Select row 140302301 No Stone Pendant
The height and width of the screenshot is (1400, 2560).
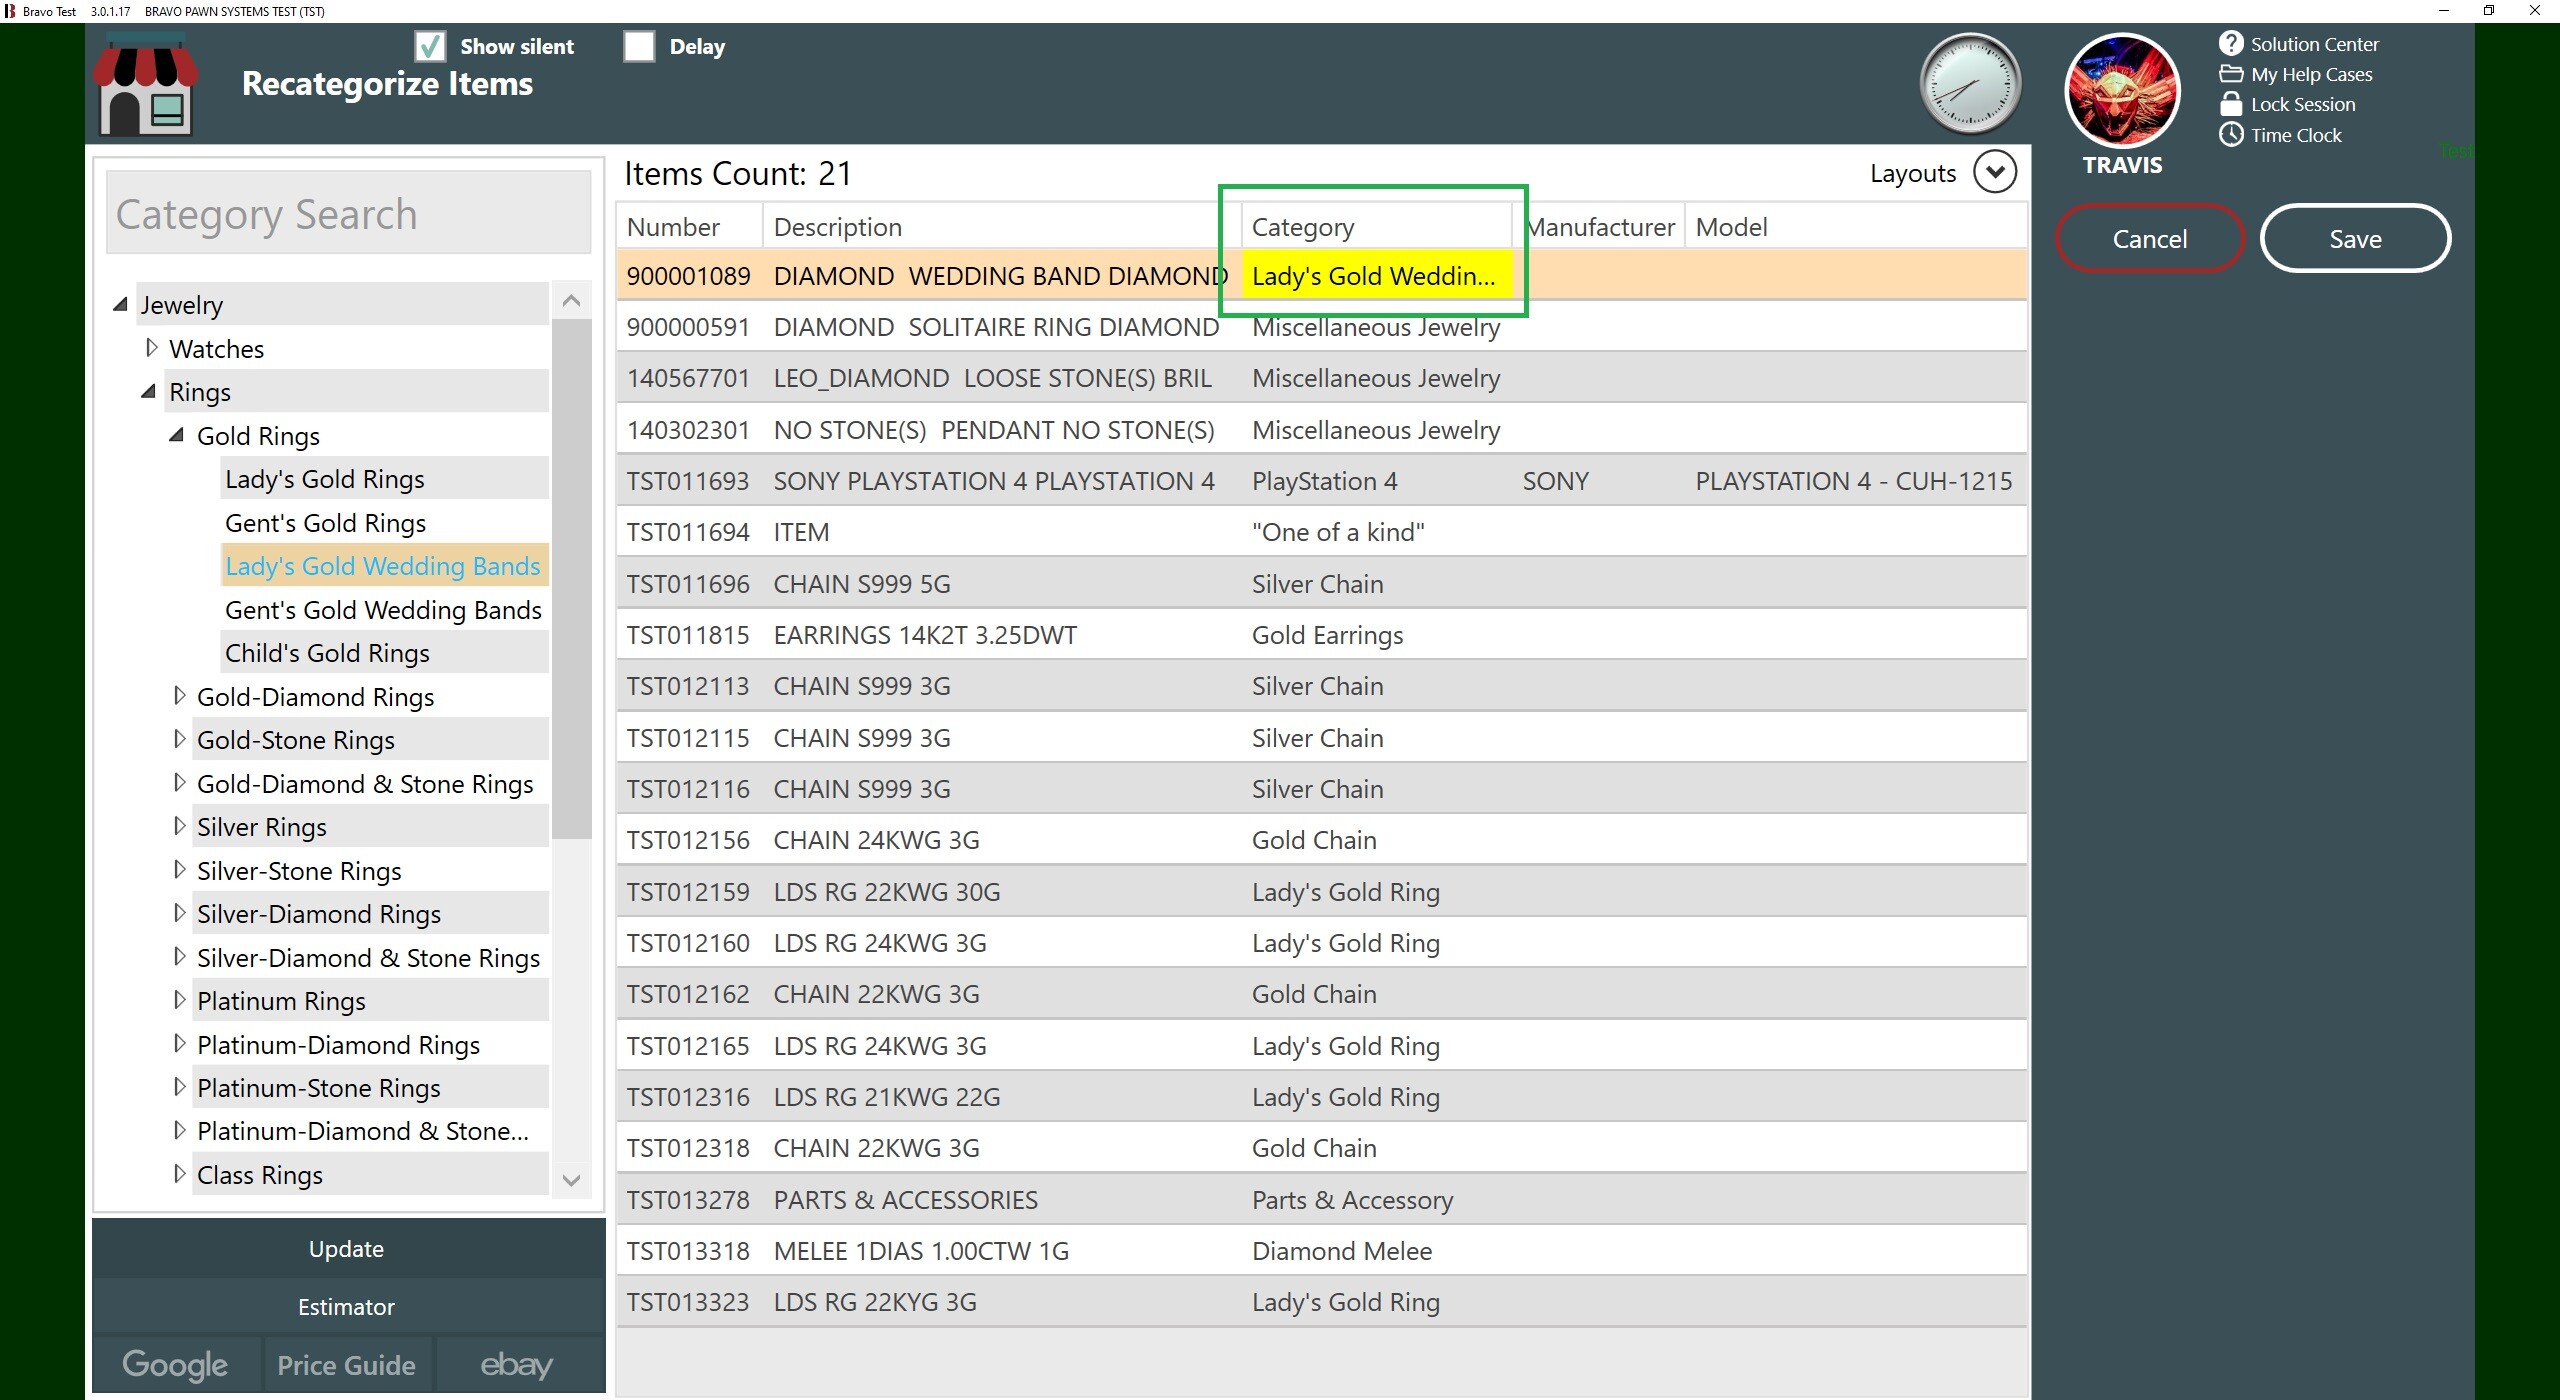click(x=1322, y=430)
